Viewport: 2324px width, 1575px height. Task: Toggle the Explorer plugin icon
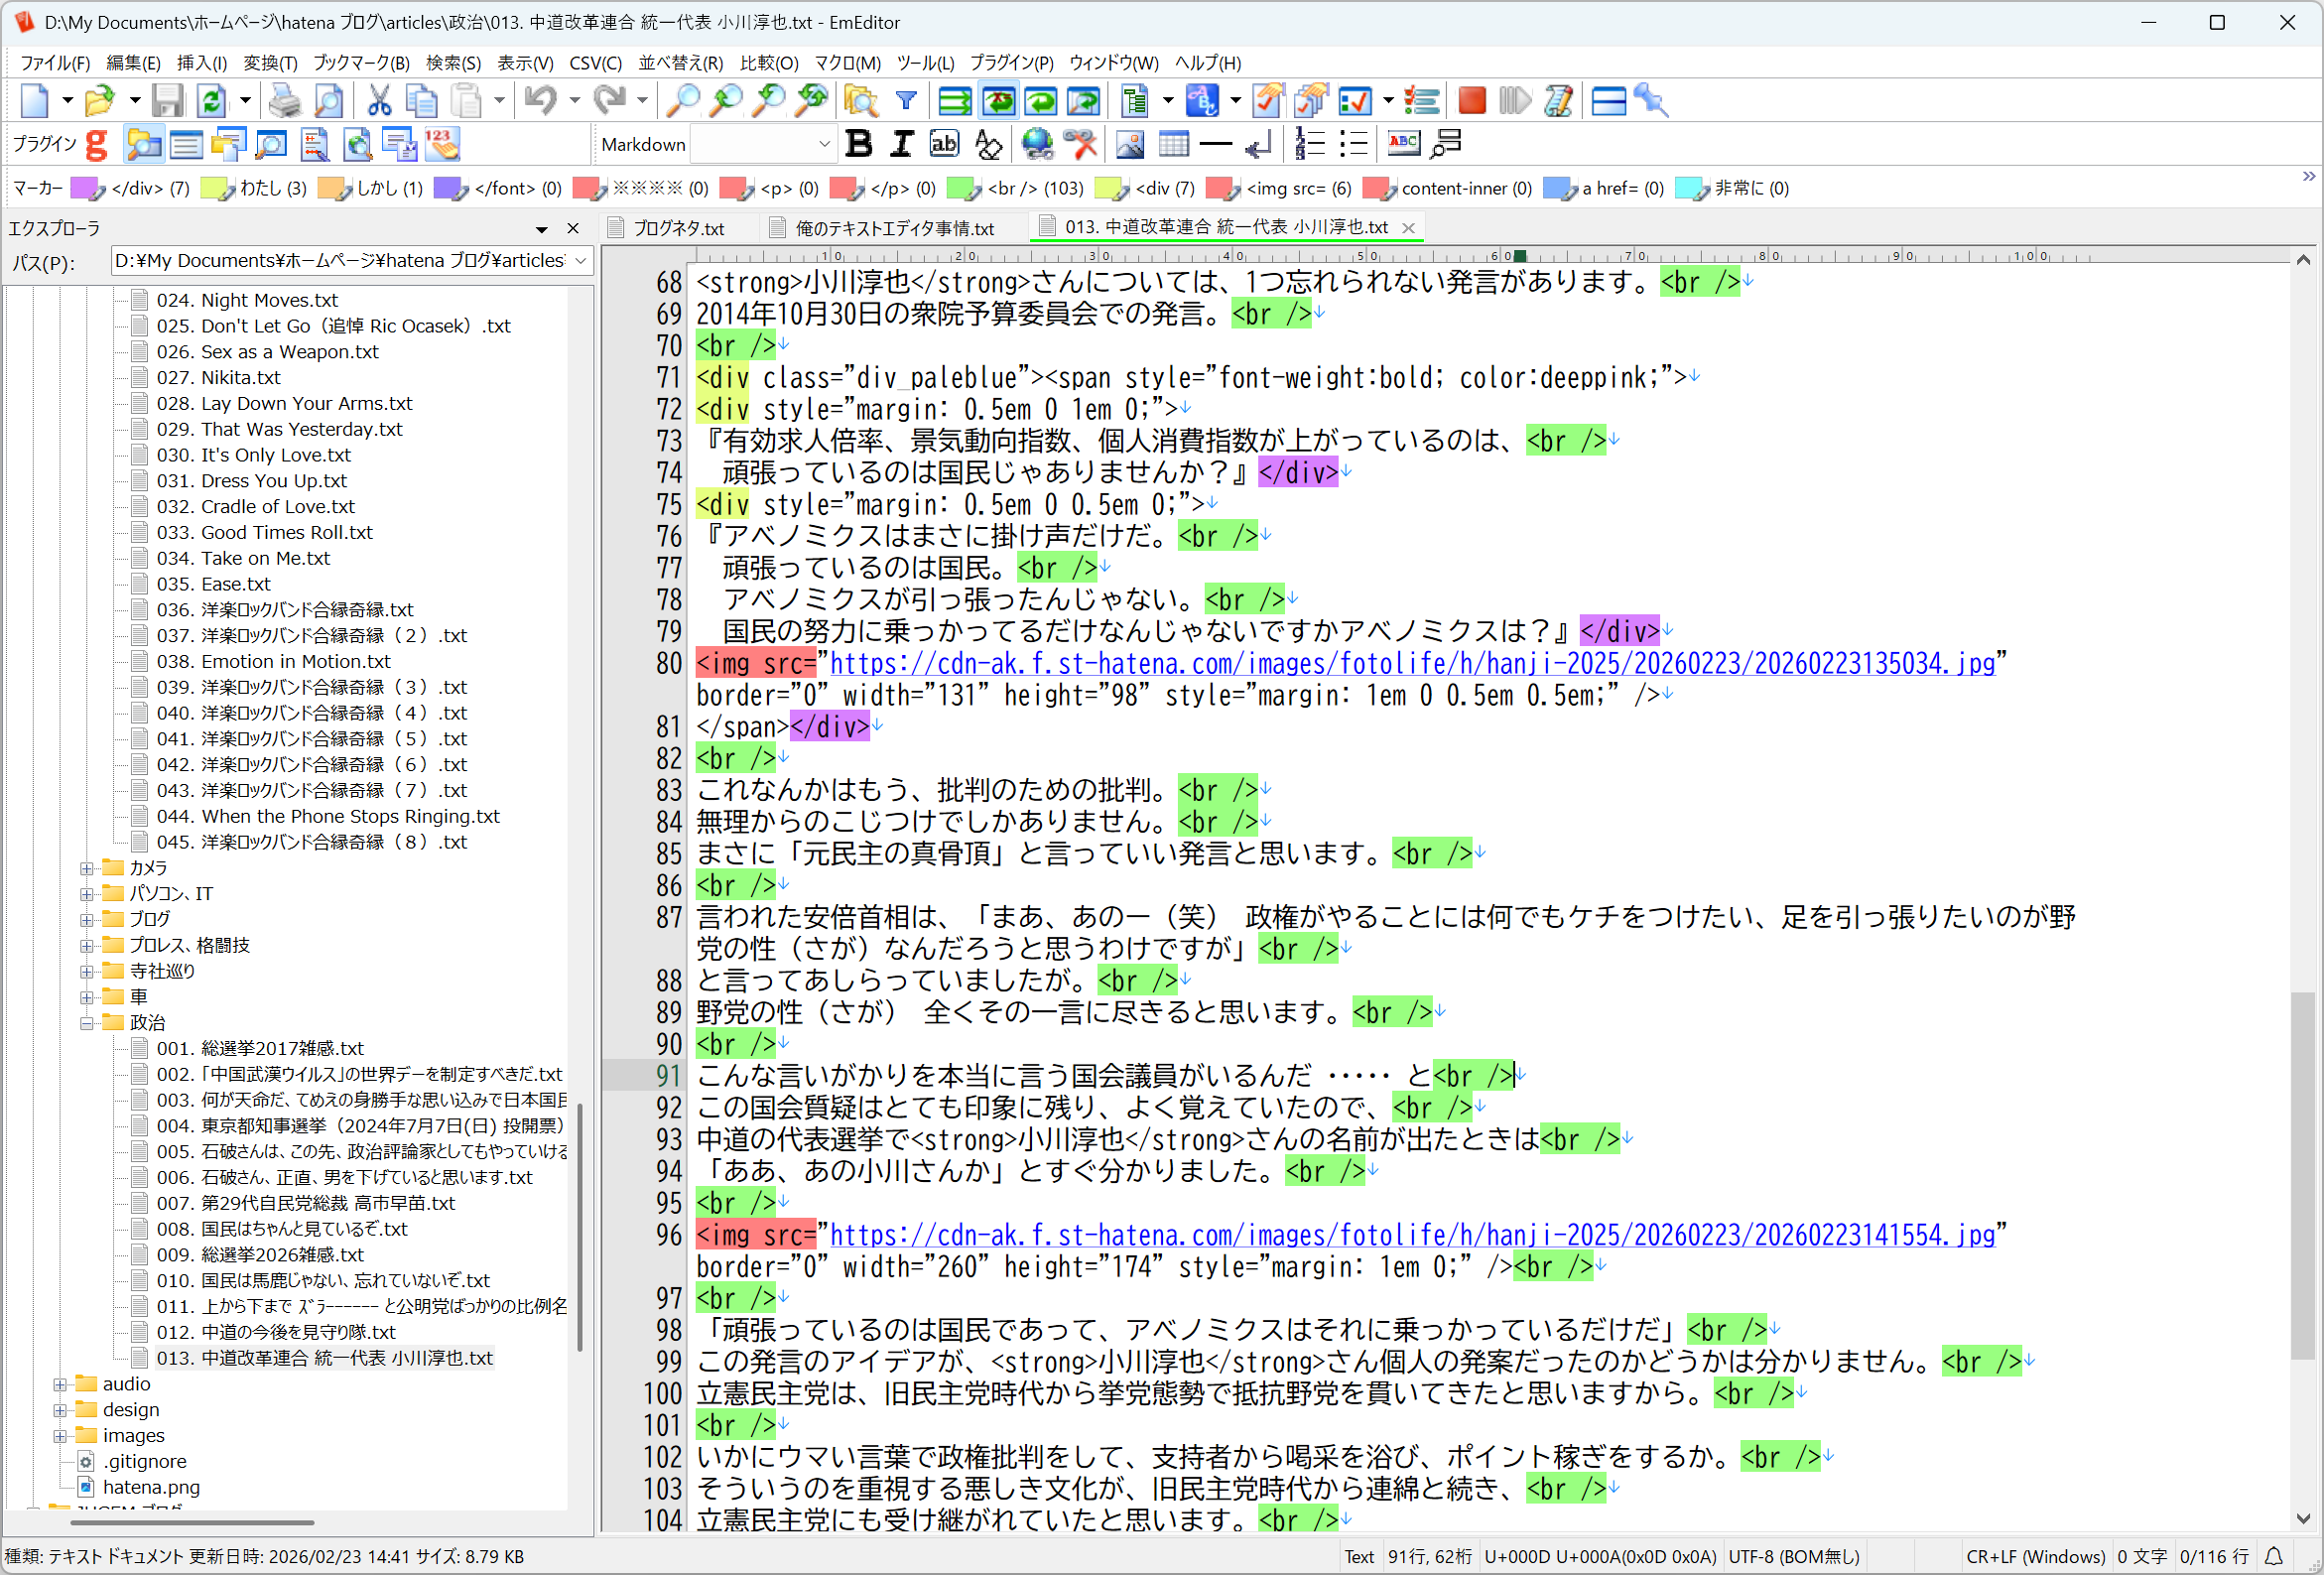143,145
